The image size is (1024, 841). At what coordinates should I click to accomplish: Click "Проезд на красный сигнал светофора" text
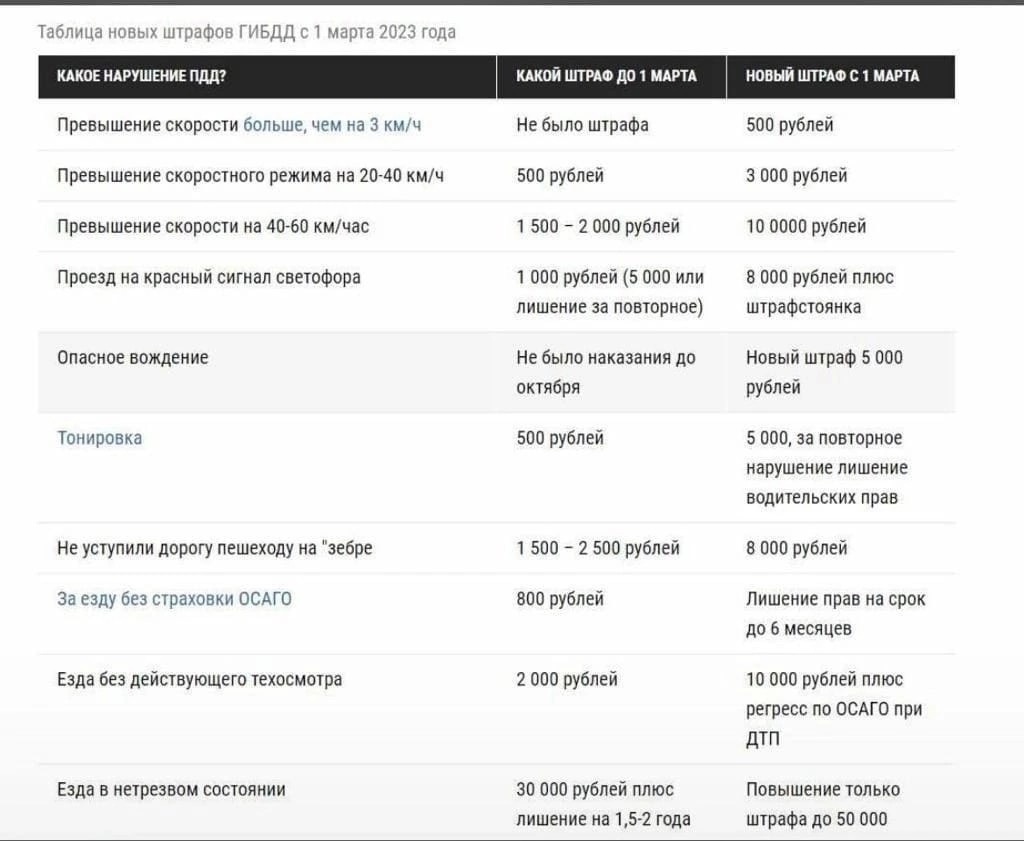tap(208, 277)
